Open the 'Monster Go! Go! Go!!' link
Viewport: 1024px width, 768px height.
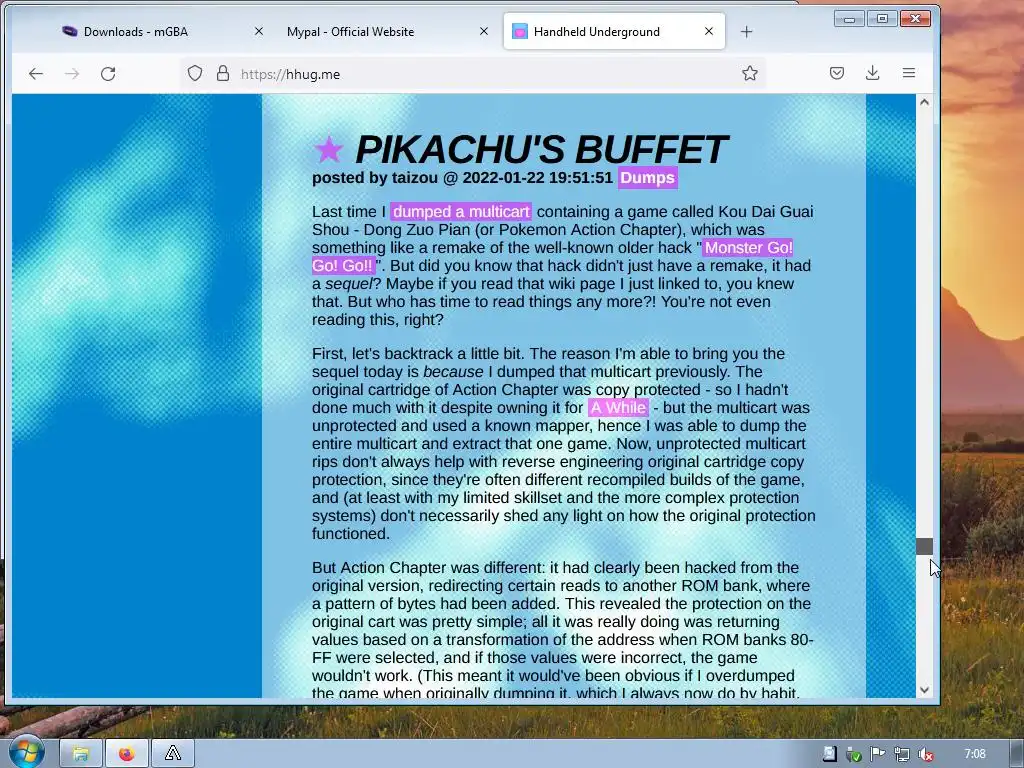748,248
